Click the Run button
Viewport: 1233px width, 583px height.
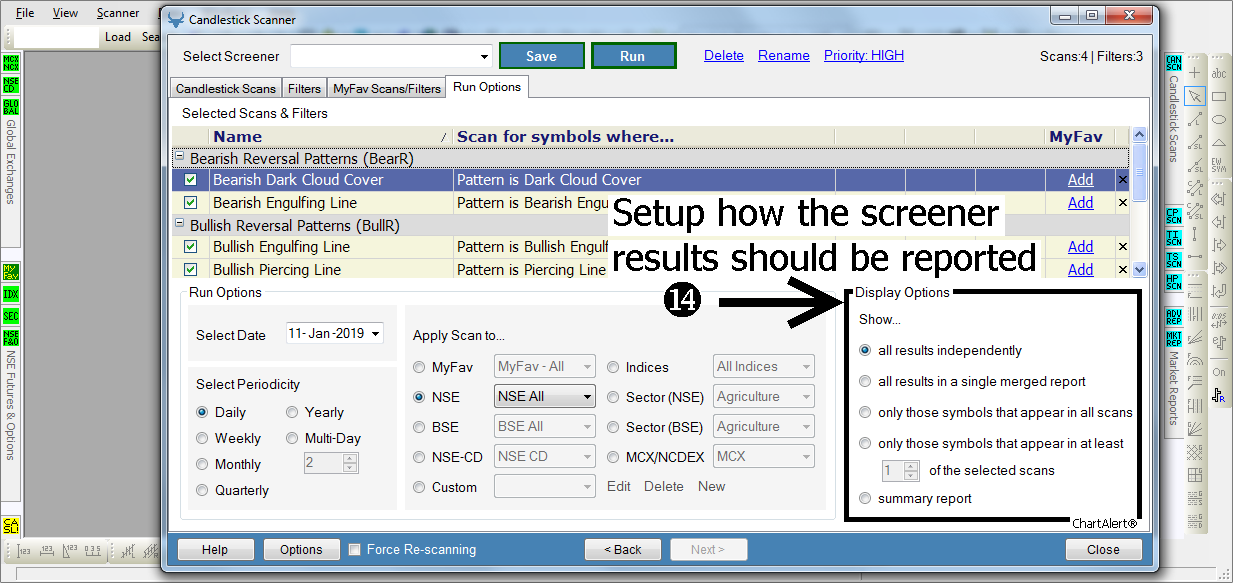[633, 56]
